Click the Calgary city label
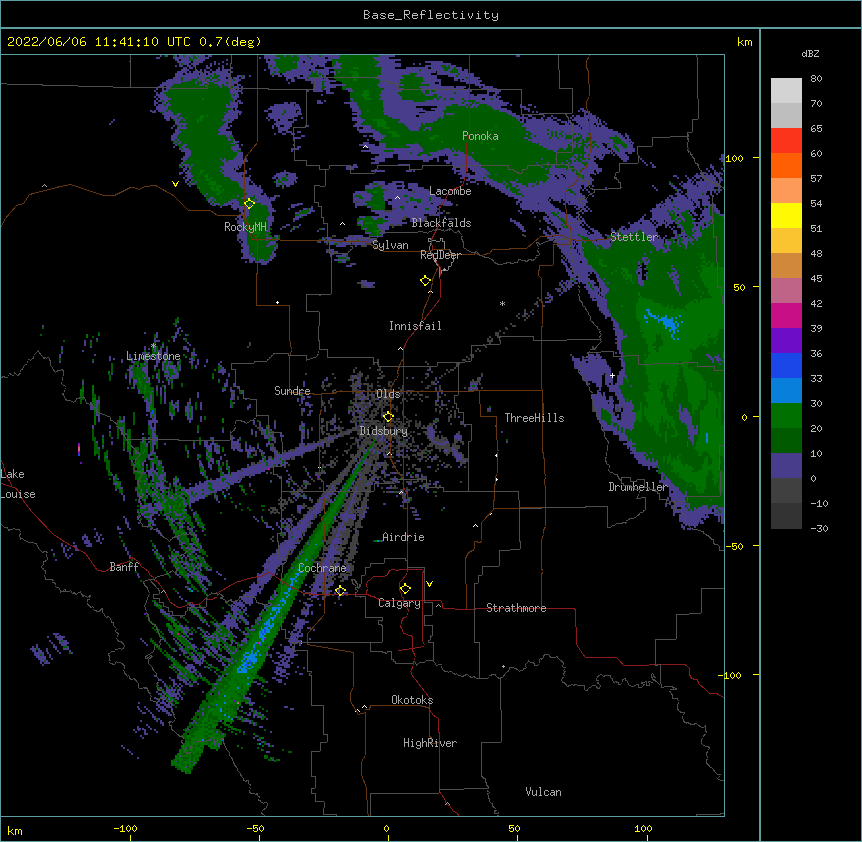Viewport: 862px width, 842px height. coord(399,603)
